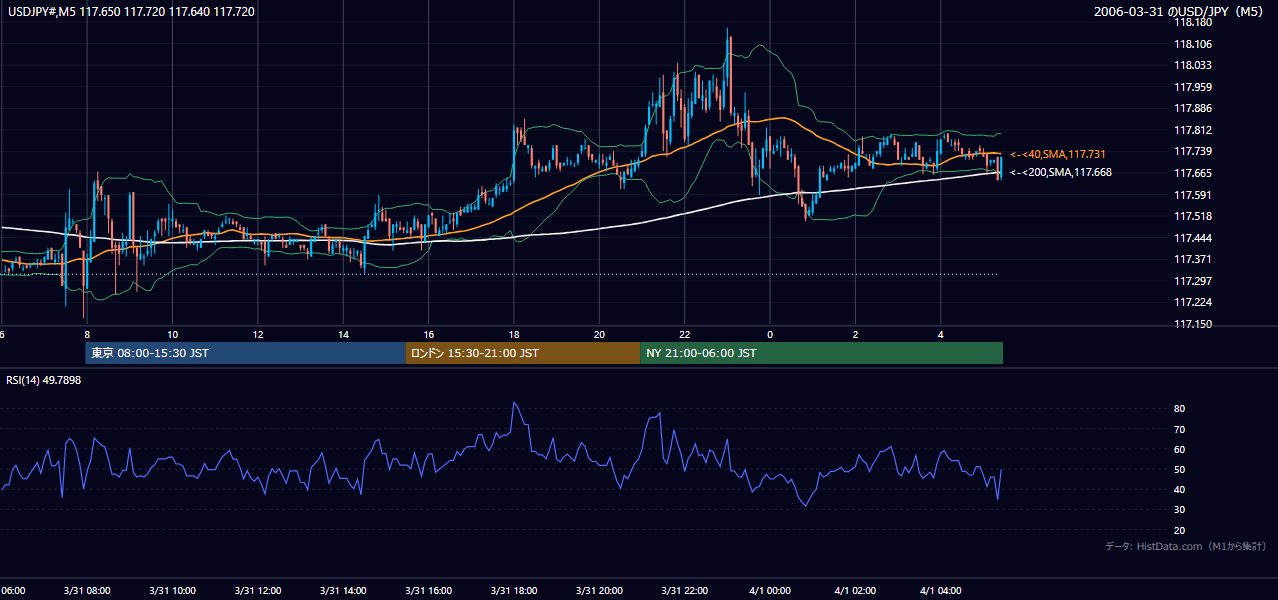Click RSI scale value 50
The height and width of the screenshot is (600, 1278).
pyautogui.click(x=1180, y=469)
